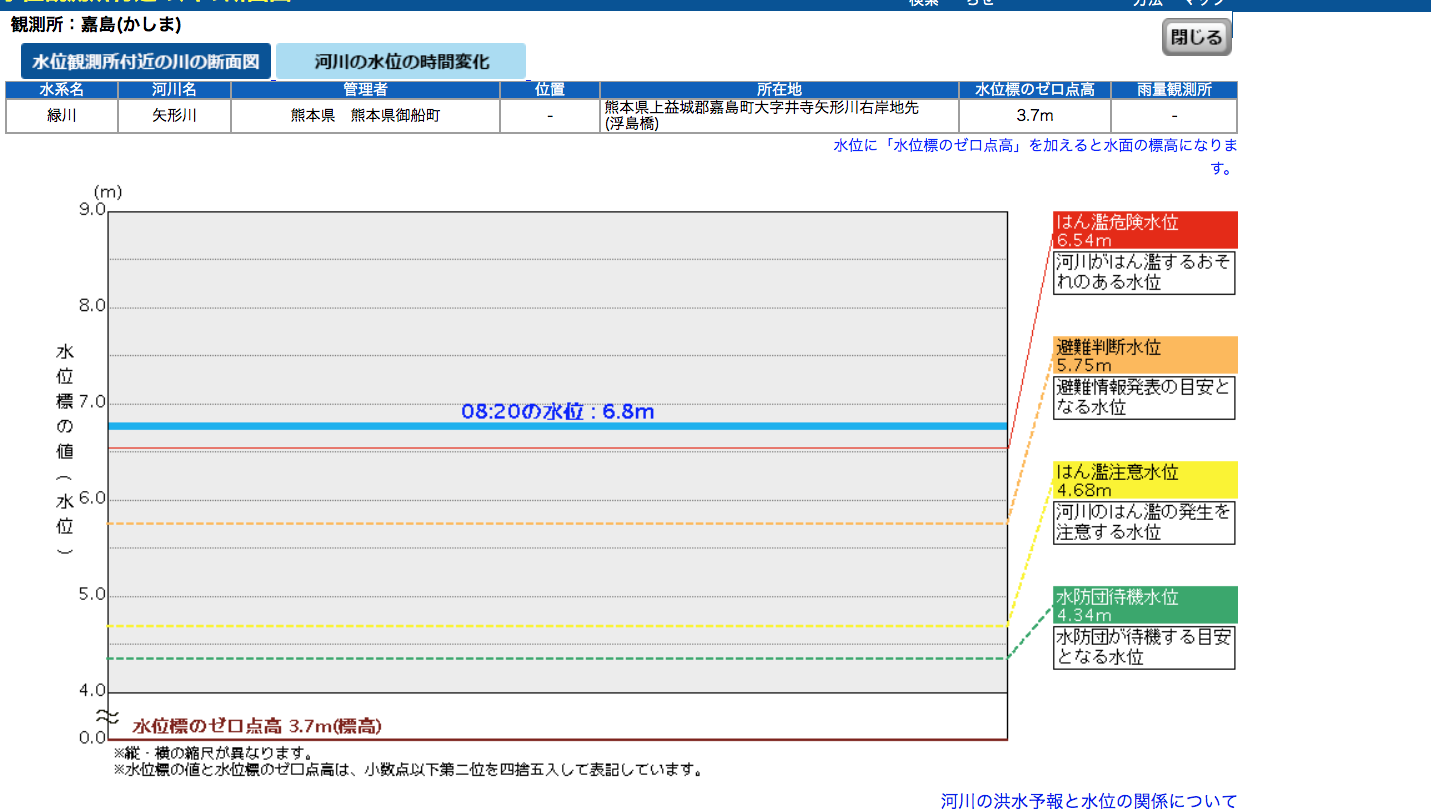The width and height of the screenshot is (1431, 809).
Task: Click the green 水防団待機水位 4.34m legend box
Action: [x=1145, y=605]
